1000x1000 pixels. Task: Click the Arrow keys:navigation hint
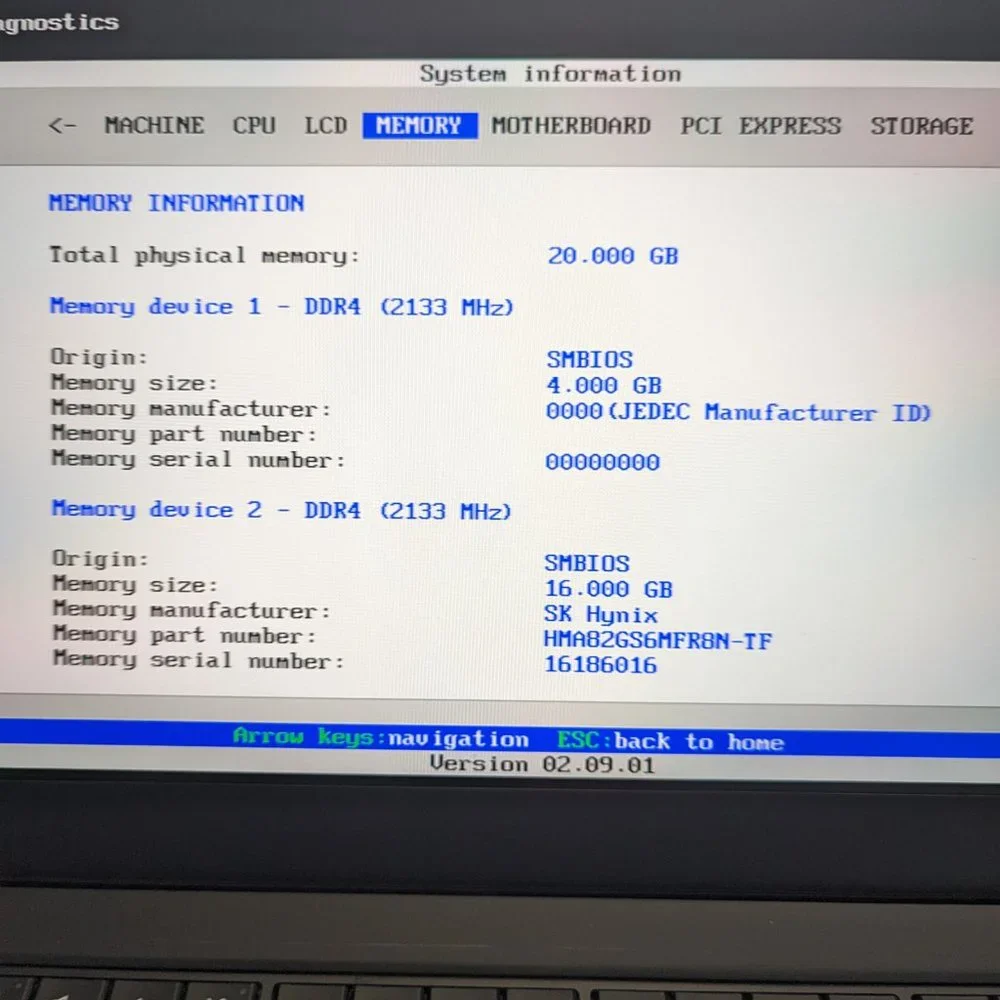click(x=381, y=738)
